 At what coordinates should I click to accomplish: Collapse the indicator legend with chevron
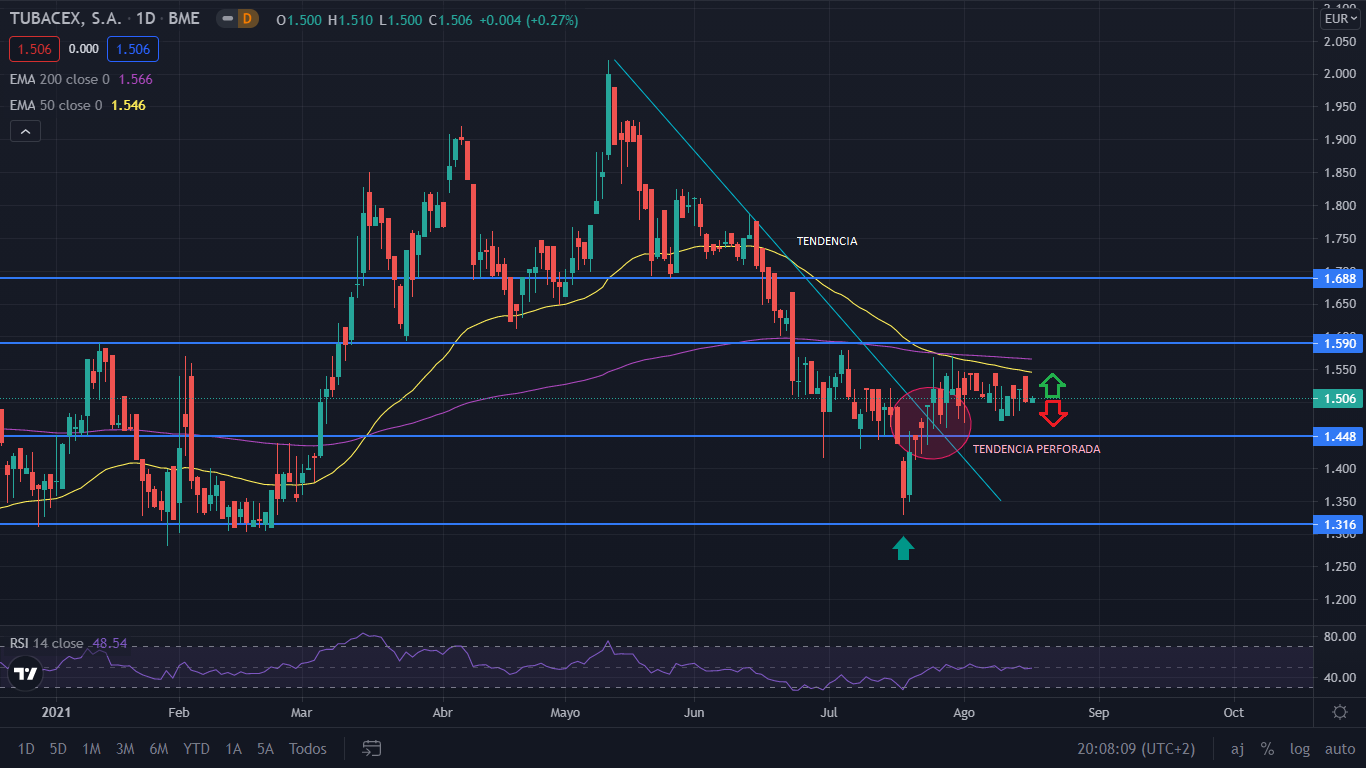tap(25, 131)
